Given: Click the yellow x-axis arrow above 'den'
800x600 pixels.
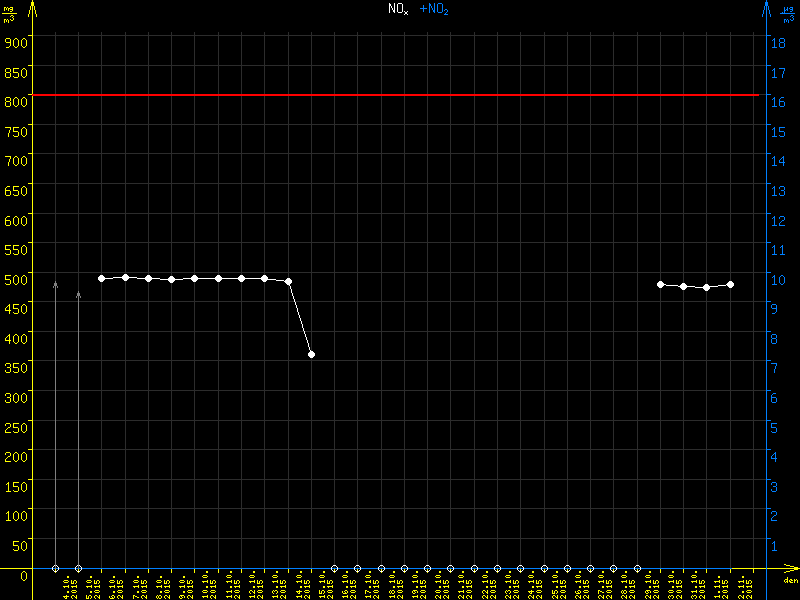Looking at the screenshot, I should (x=790, y=568).
